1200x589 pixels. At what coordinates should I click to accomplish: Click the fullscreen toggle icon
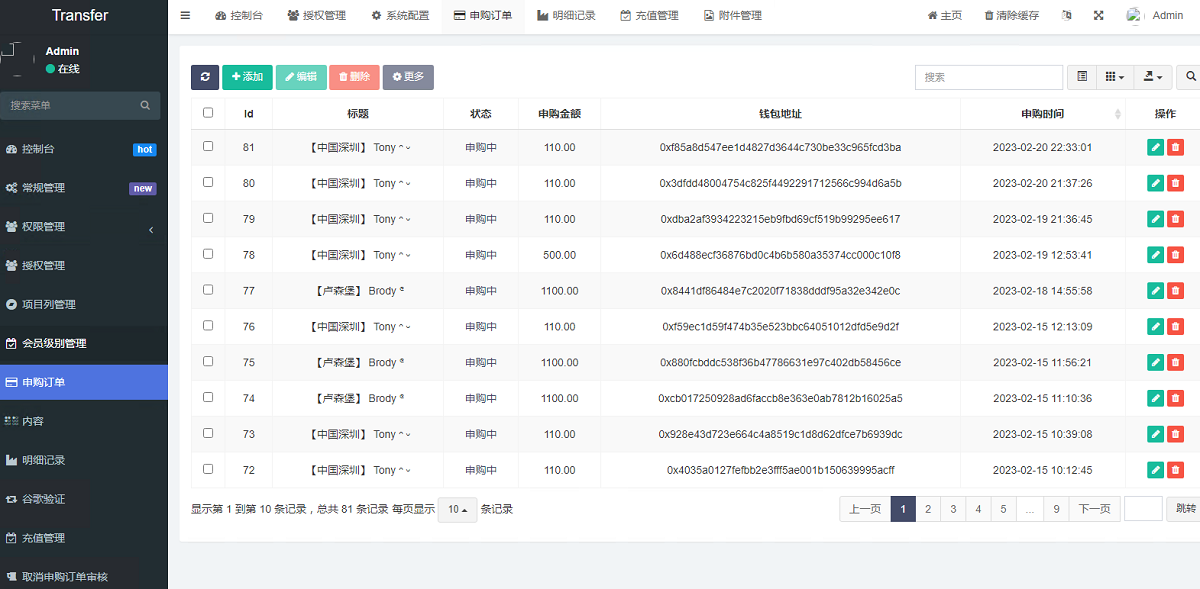point(1099,16)
